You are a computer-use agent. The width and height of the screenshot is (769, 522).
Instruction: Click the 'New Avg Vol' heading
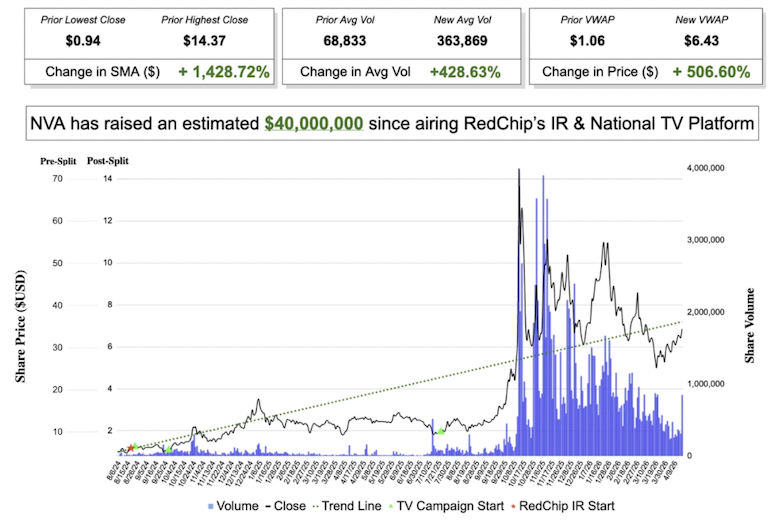[462, 20]
